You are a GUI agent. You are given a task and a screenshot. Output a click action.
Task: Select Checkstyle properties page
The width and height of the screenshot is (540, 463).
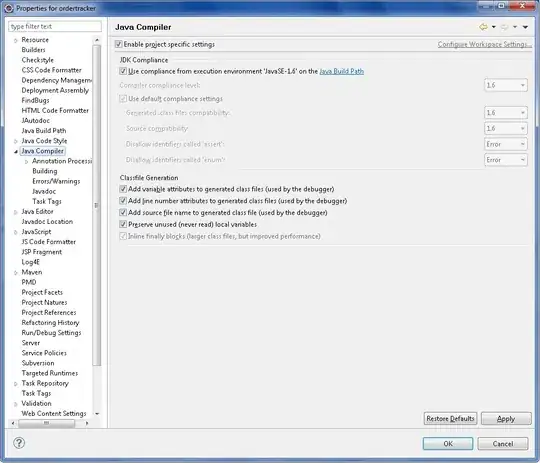point(38,60)
